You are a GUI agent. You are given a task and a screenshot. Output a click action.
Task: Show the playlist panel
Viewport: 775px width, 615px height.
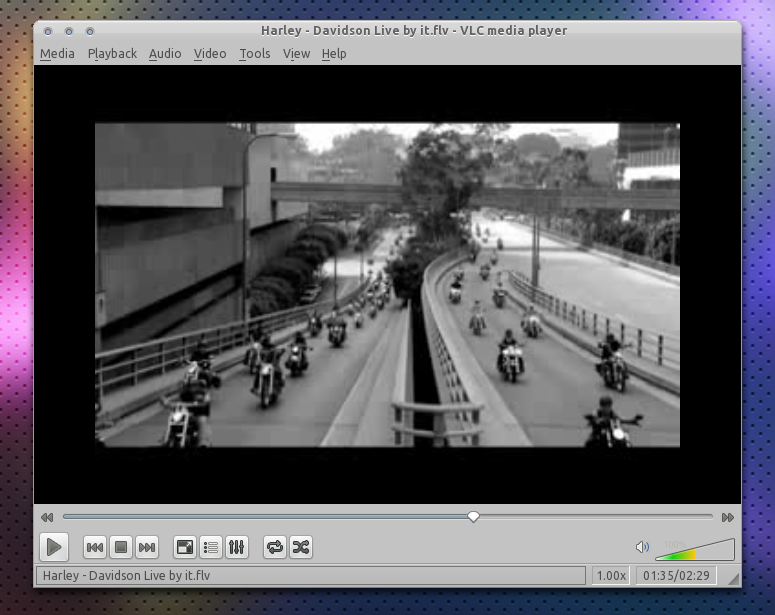(210, 547)
